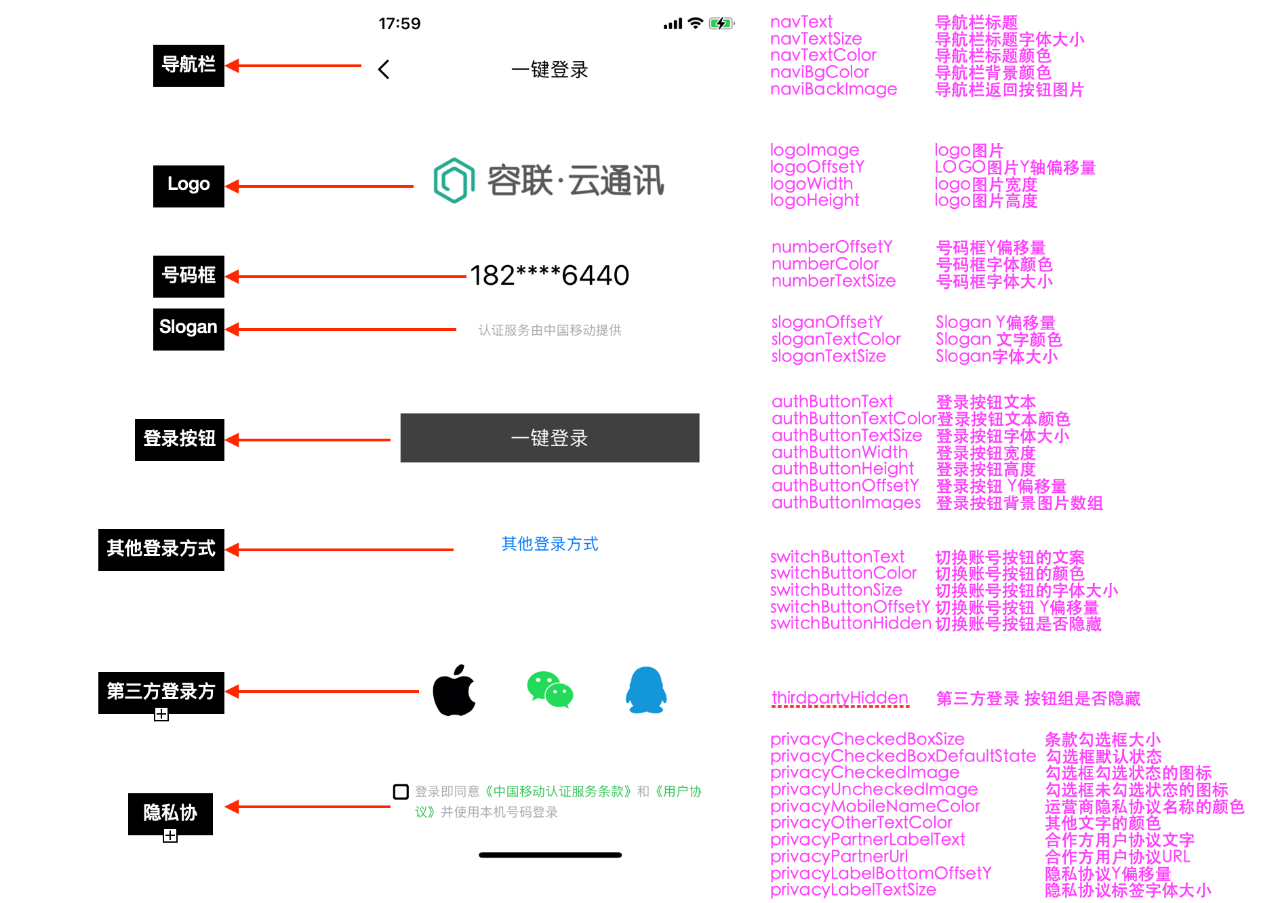Click the logoWidth parameter name

coord(812,184)
